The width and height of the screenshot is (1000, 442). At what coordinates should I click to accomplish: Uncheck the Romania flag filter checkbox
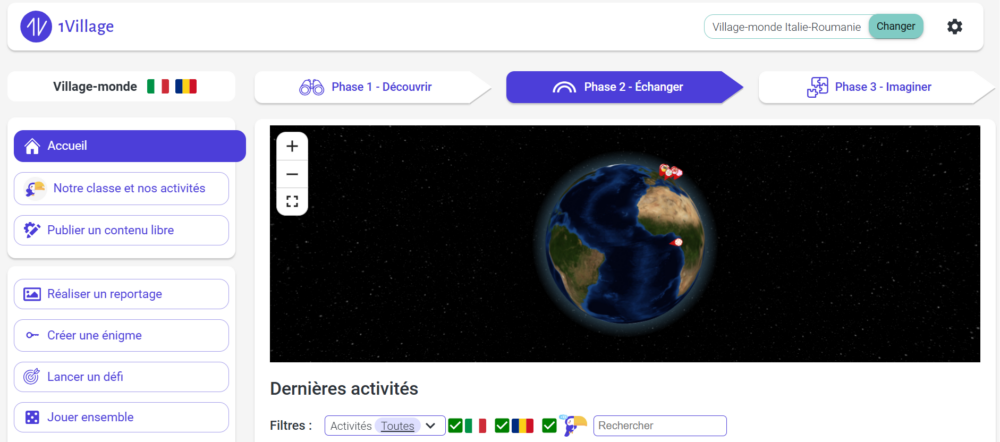pyautogui.click(x=502, y=425)
